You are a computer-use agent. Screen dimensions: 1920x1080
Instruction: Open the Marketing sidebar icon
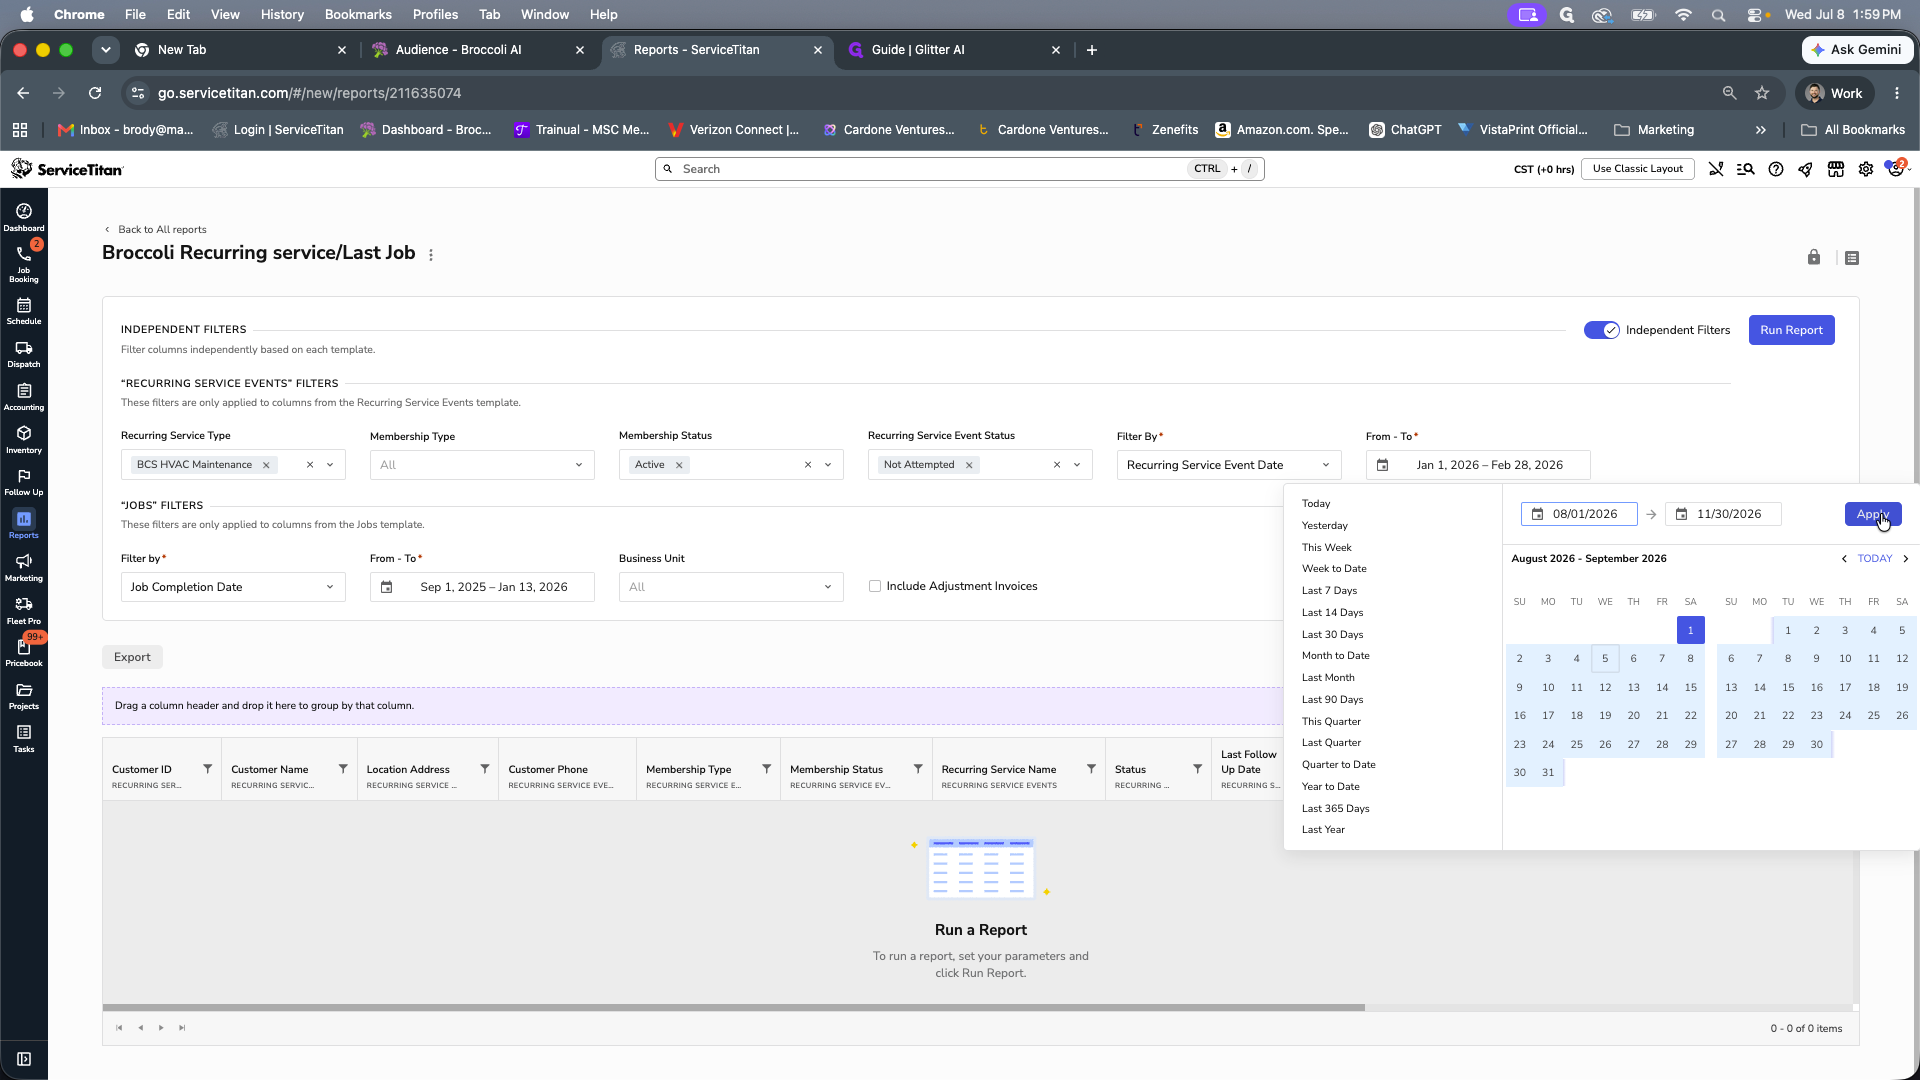coord(24,568)
